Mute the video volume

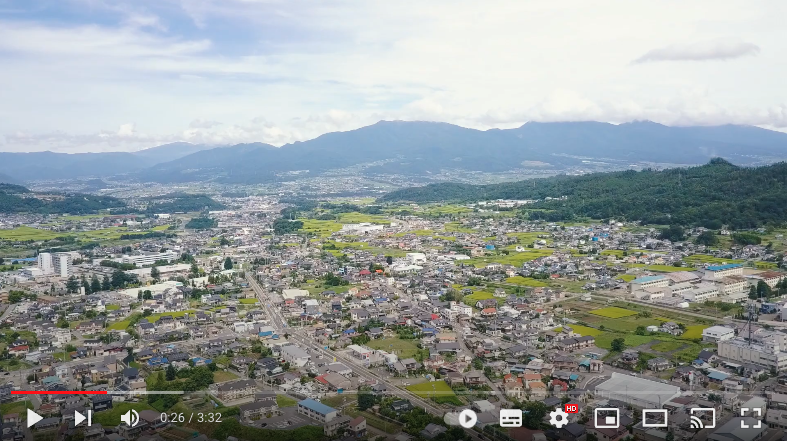click(x=130, y=418)
